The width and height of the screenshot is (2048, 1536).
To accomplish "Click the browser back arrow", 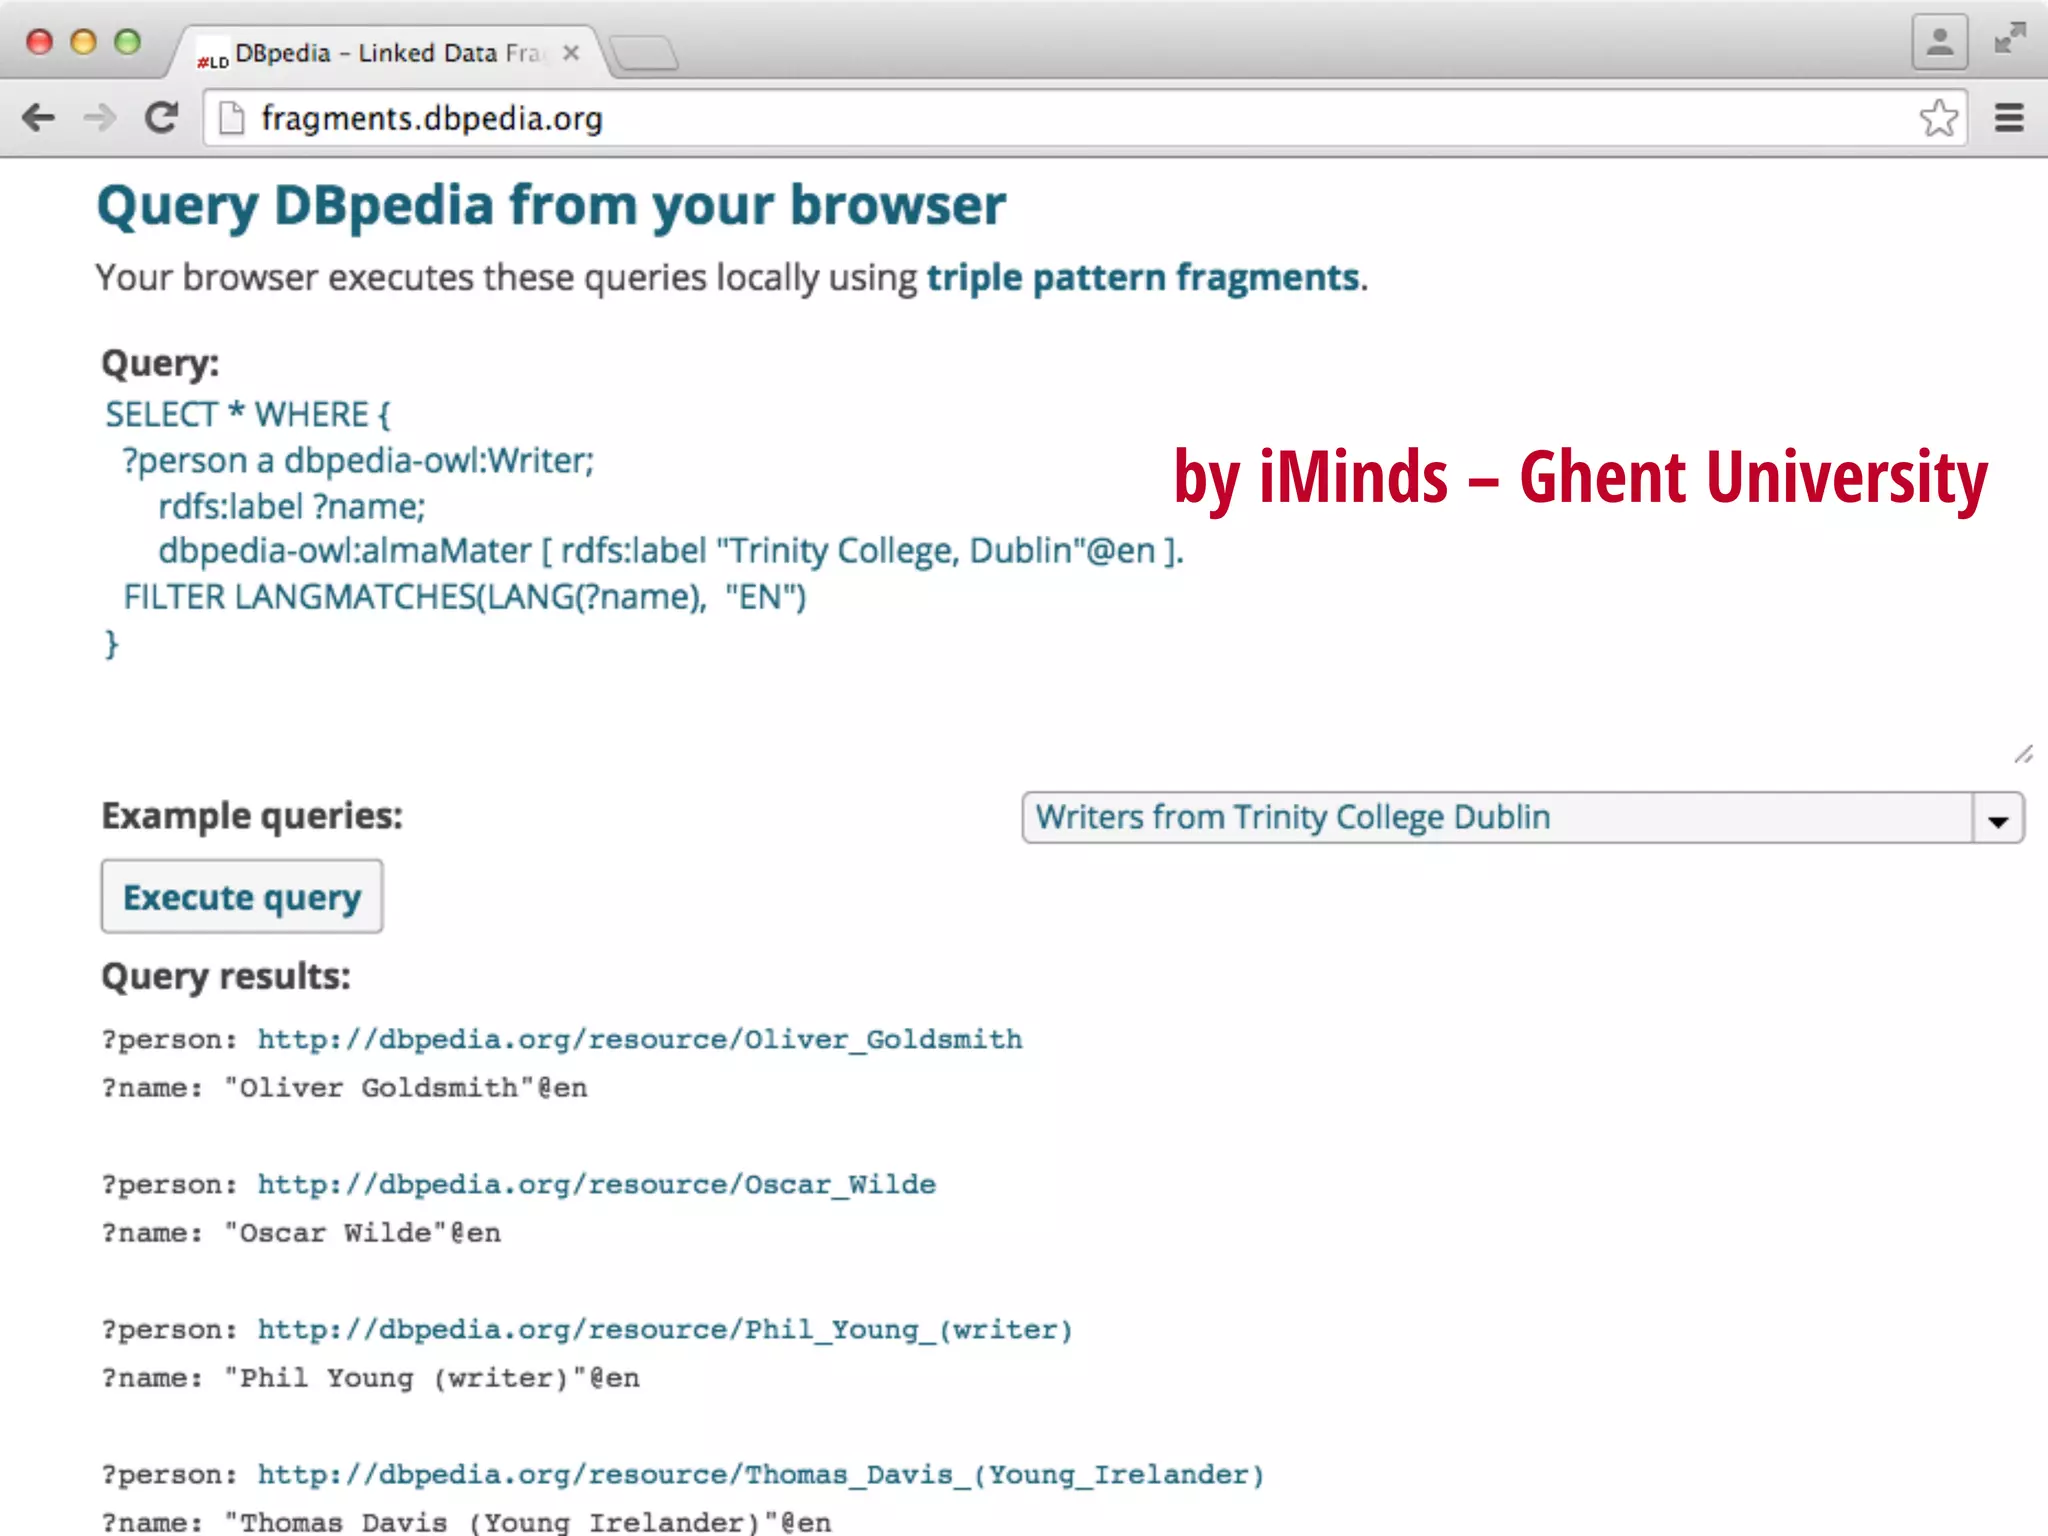I will [38, 118].
